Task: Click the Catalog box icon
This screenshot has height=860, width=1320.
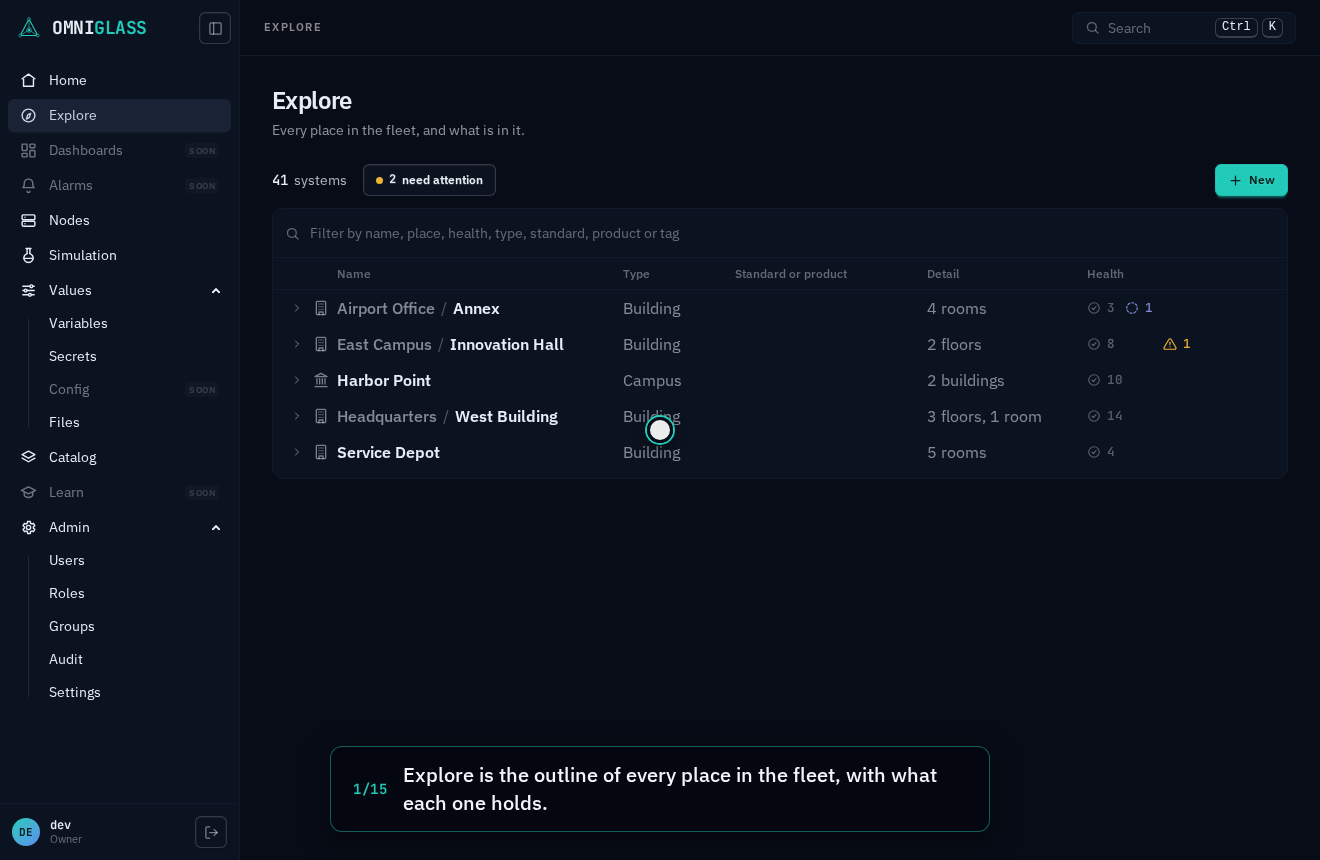Action: click(29, 457)
